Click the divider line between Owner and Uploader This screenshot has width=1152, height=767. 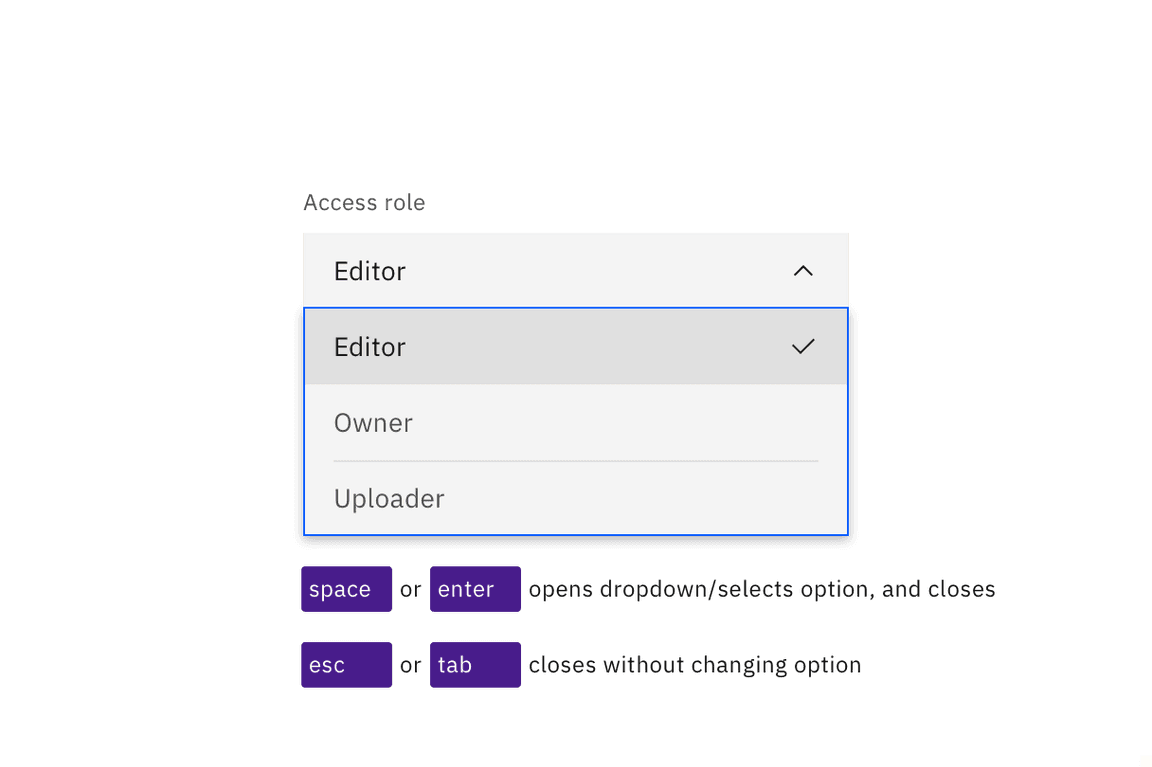tap(575, 461)
